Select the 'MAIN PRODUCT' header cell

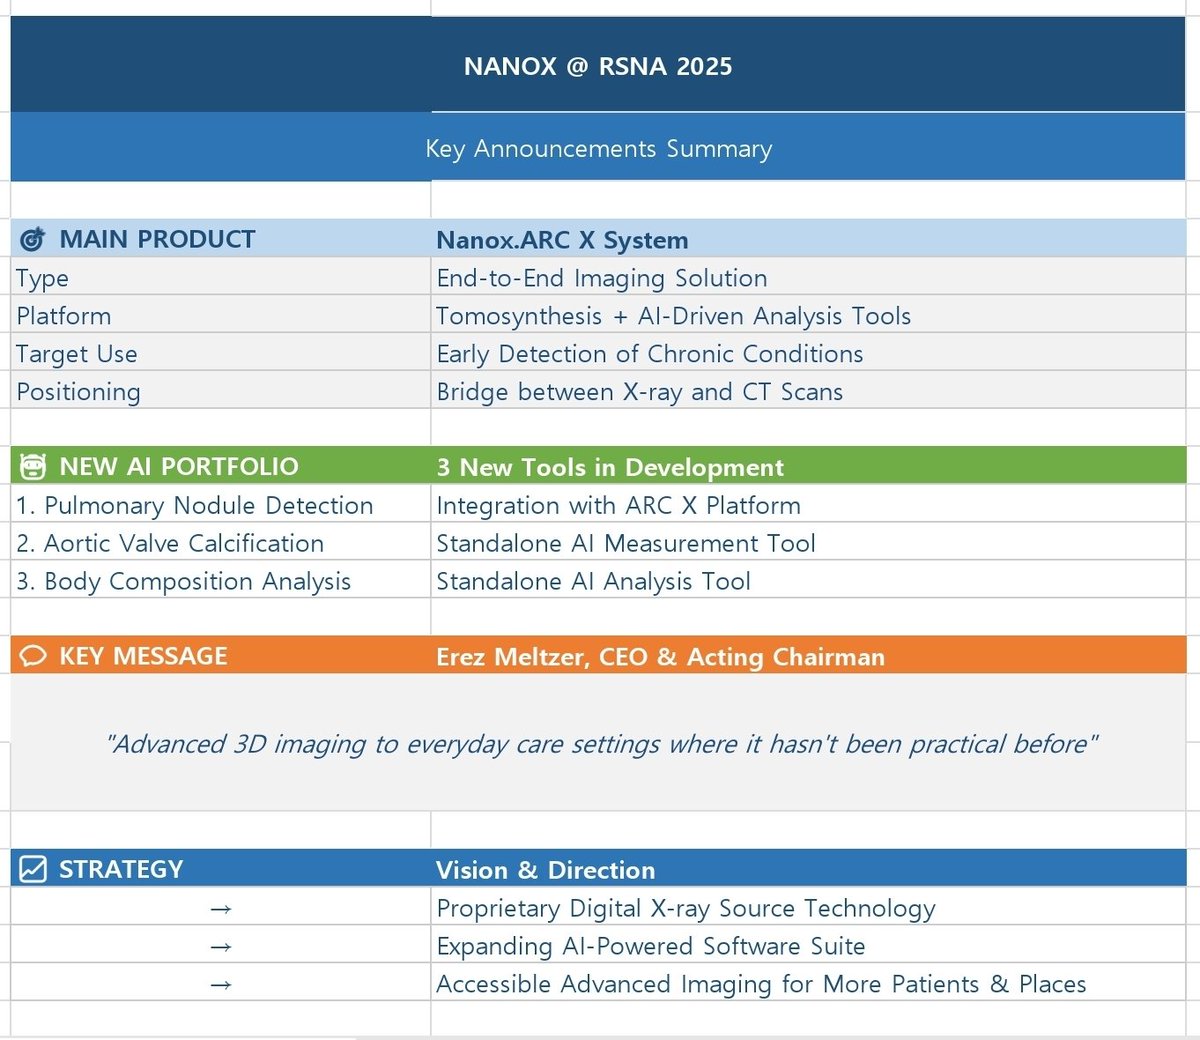pyautogui.click(x=221, y=239)
